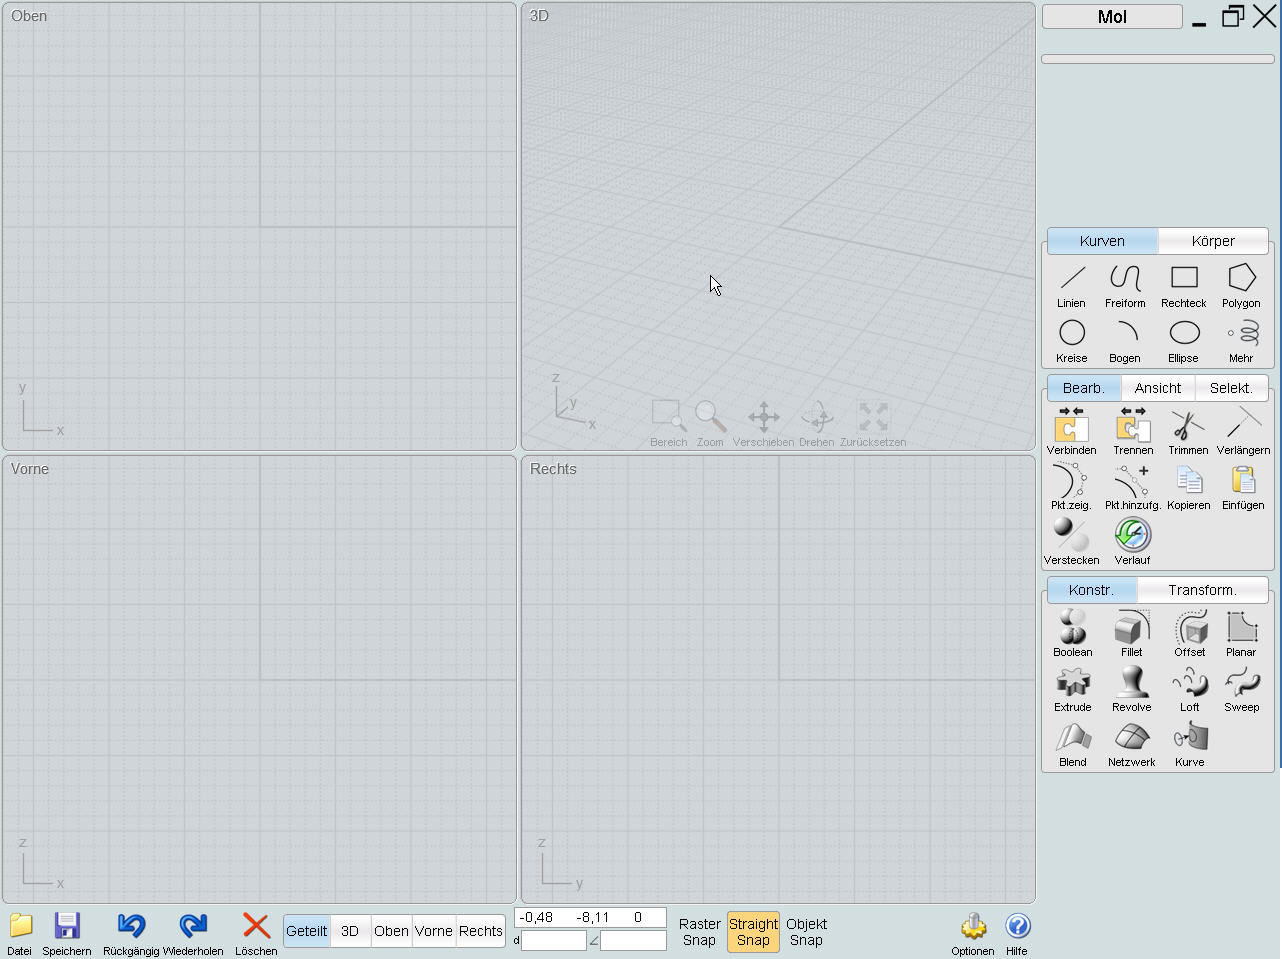Open the Datei file menu
Screen dimensions: 1282x959
tap(20, 934)
